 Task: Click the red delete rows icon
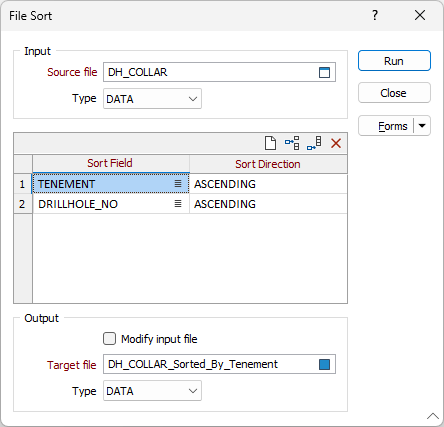pos(336,143)
